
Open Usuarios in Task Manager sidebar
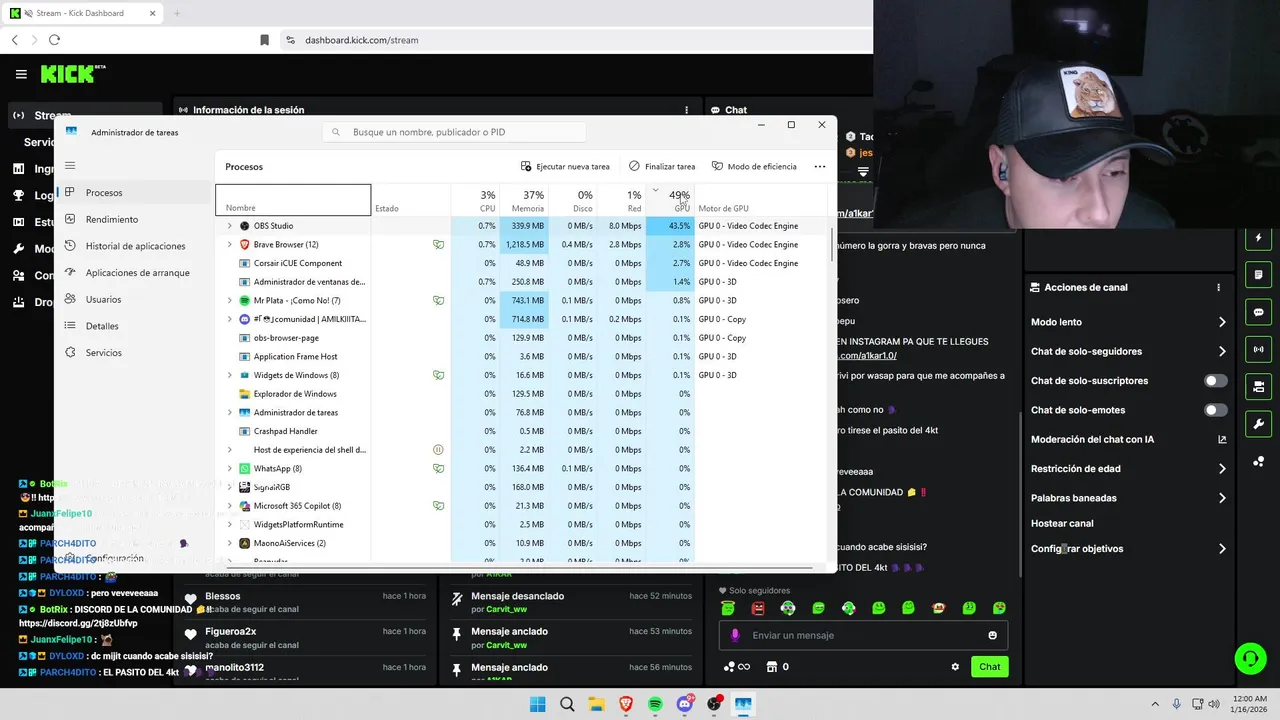point(103,299)
